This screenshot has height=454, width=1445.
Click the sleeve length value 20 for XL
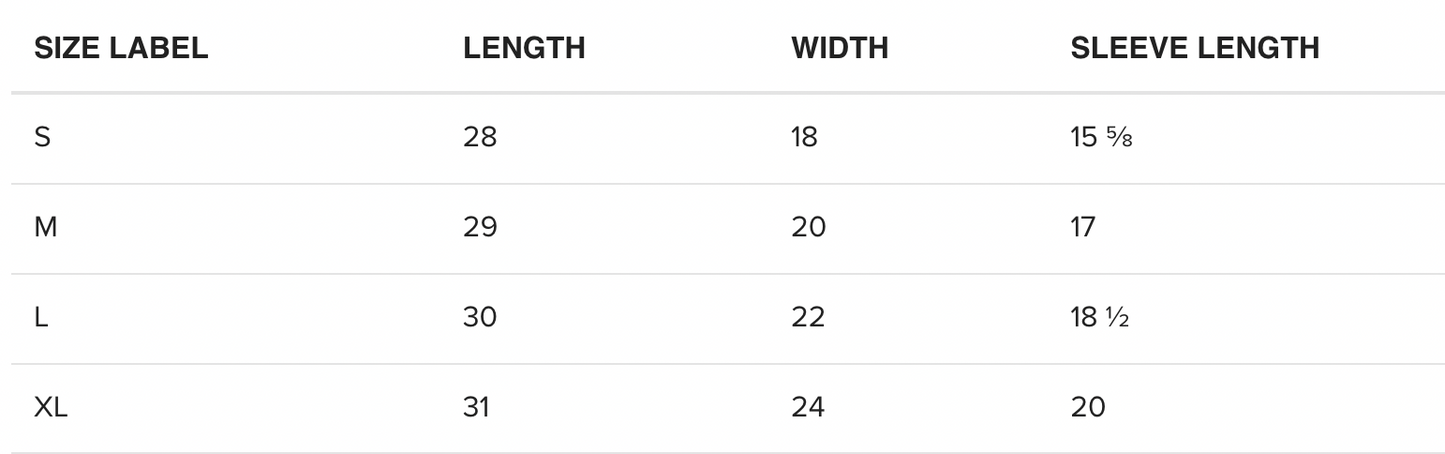[x=1088, y=407]
